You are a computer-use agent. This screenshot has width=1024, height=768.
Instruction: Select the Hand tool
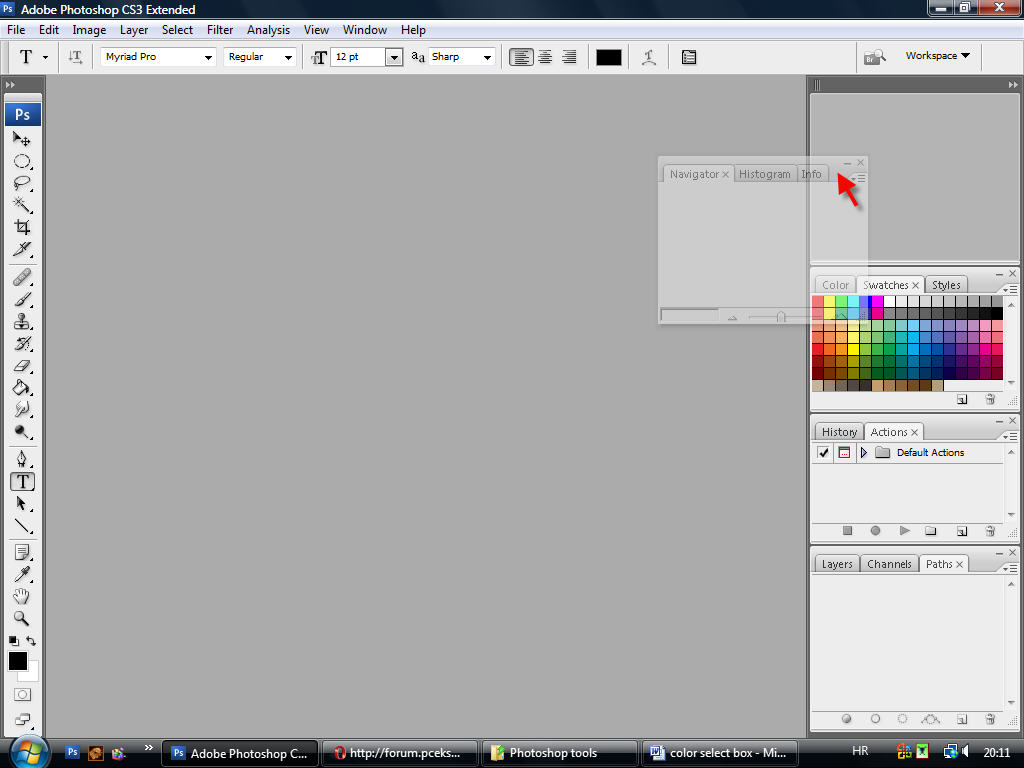click(22, 596)
